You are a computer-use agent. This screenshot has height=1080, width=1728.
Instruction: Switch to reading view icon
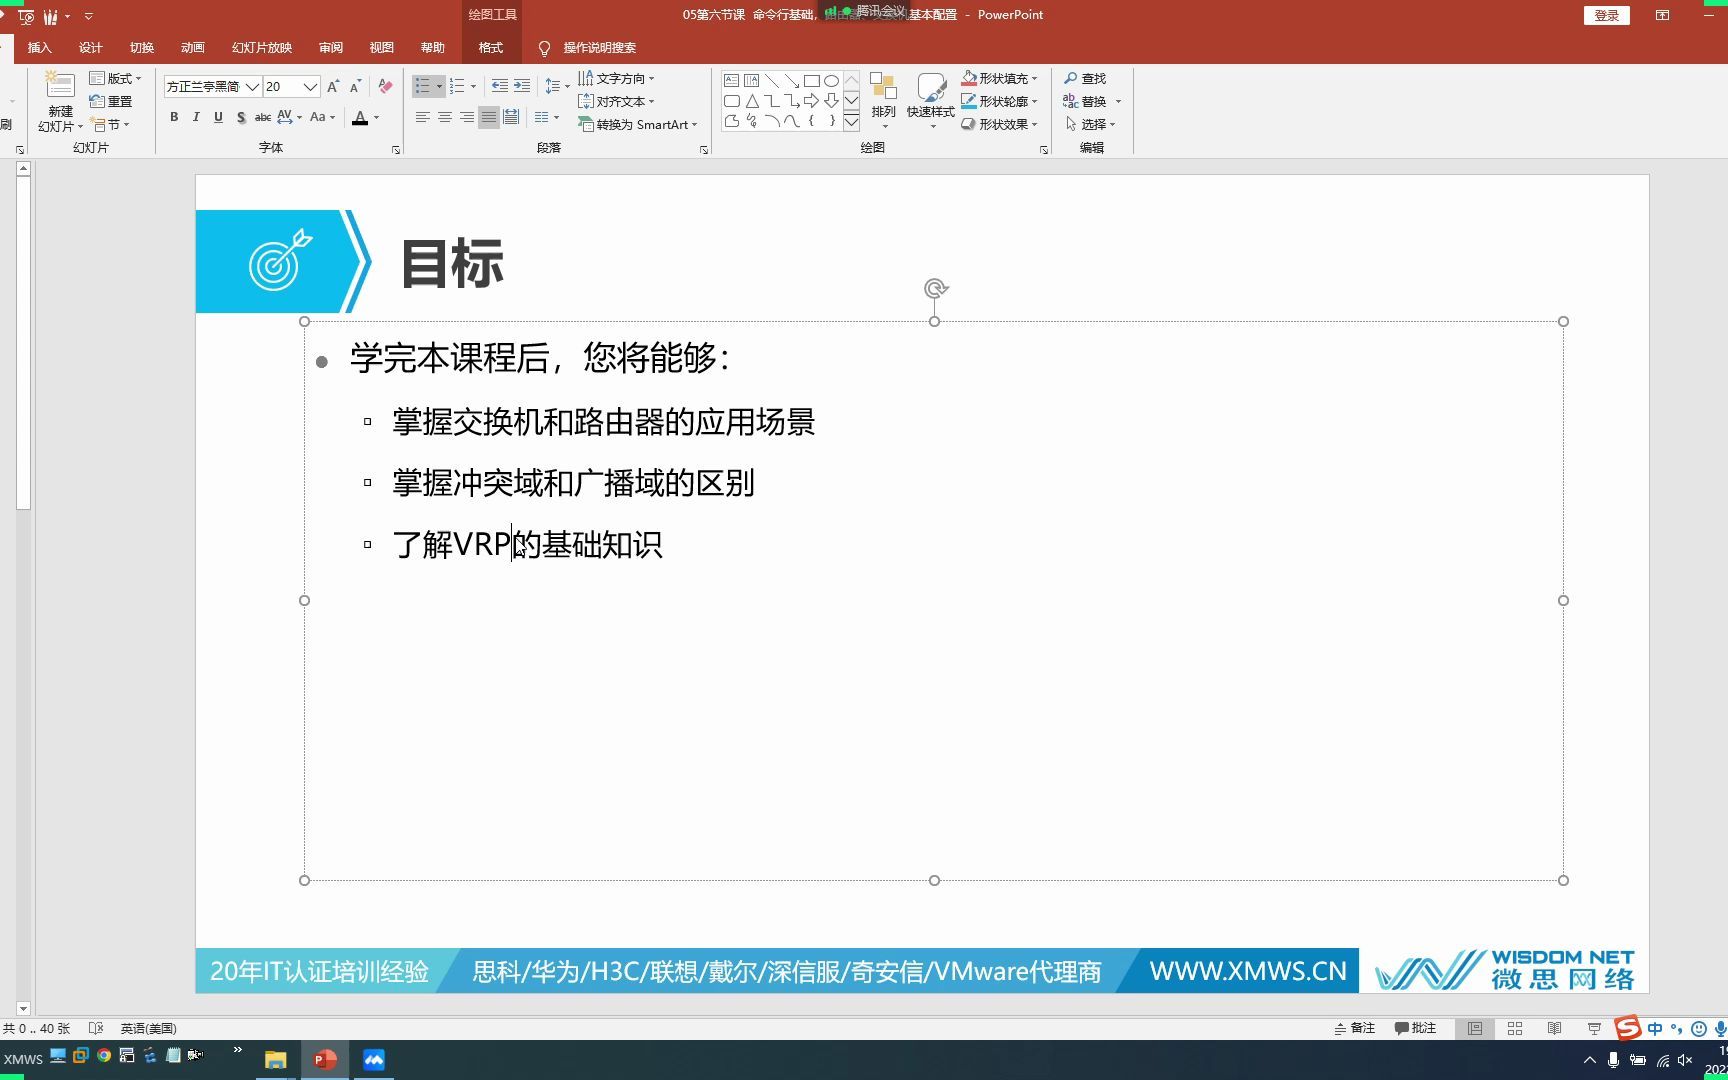[x=1554, y=1028]
